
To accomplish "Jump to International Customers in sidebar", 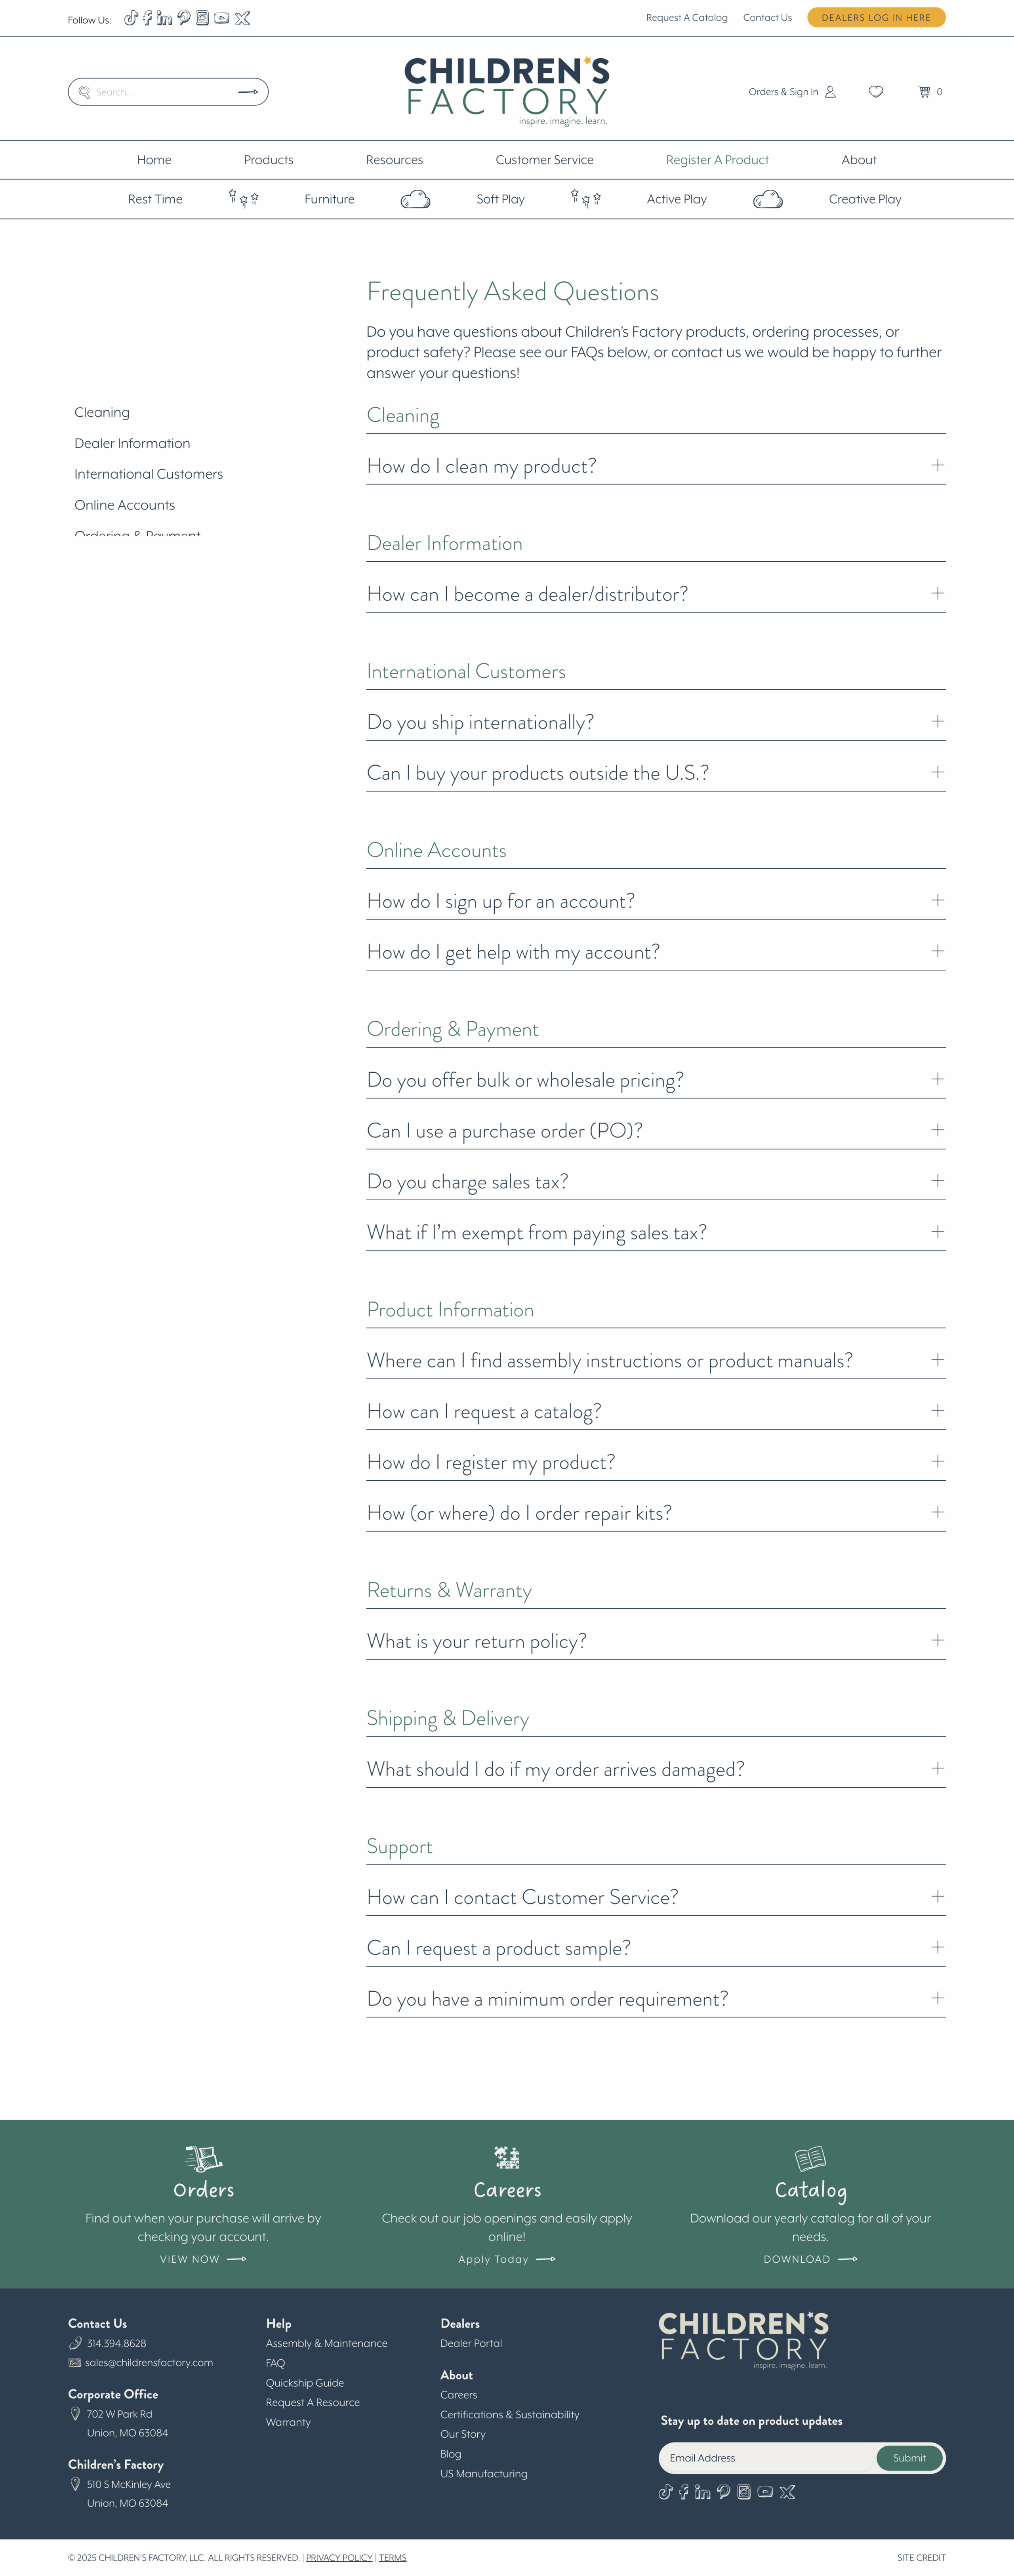I will 148,474.
